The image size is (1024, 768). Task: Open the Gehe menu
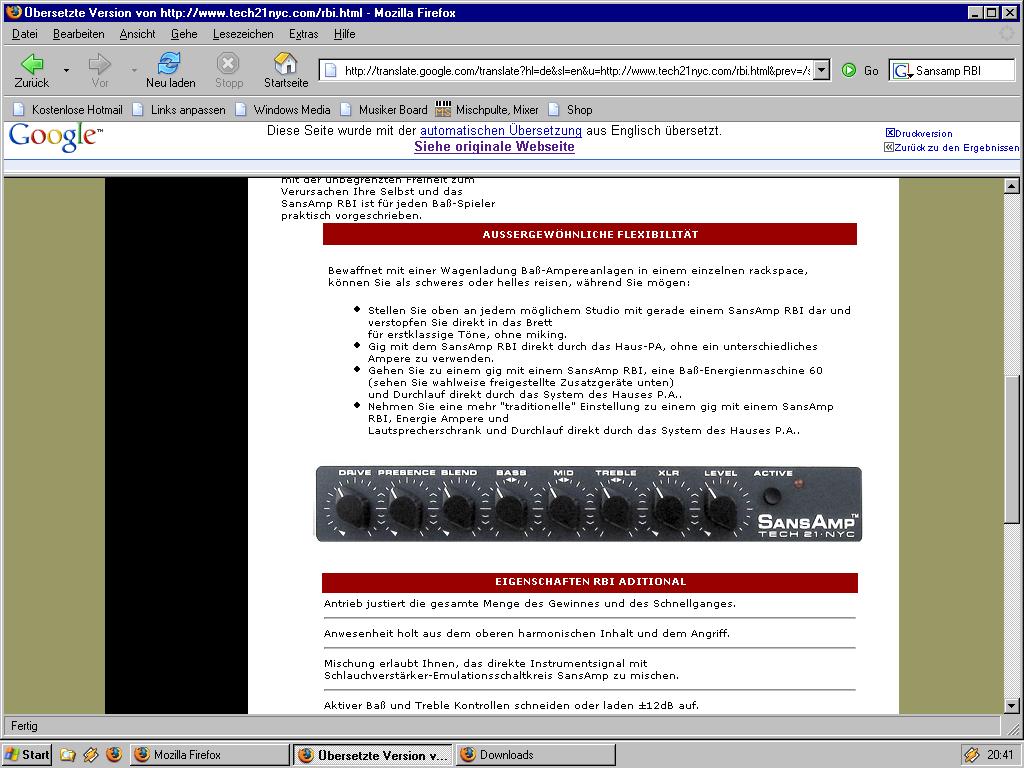pos(184,34)
